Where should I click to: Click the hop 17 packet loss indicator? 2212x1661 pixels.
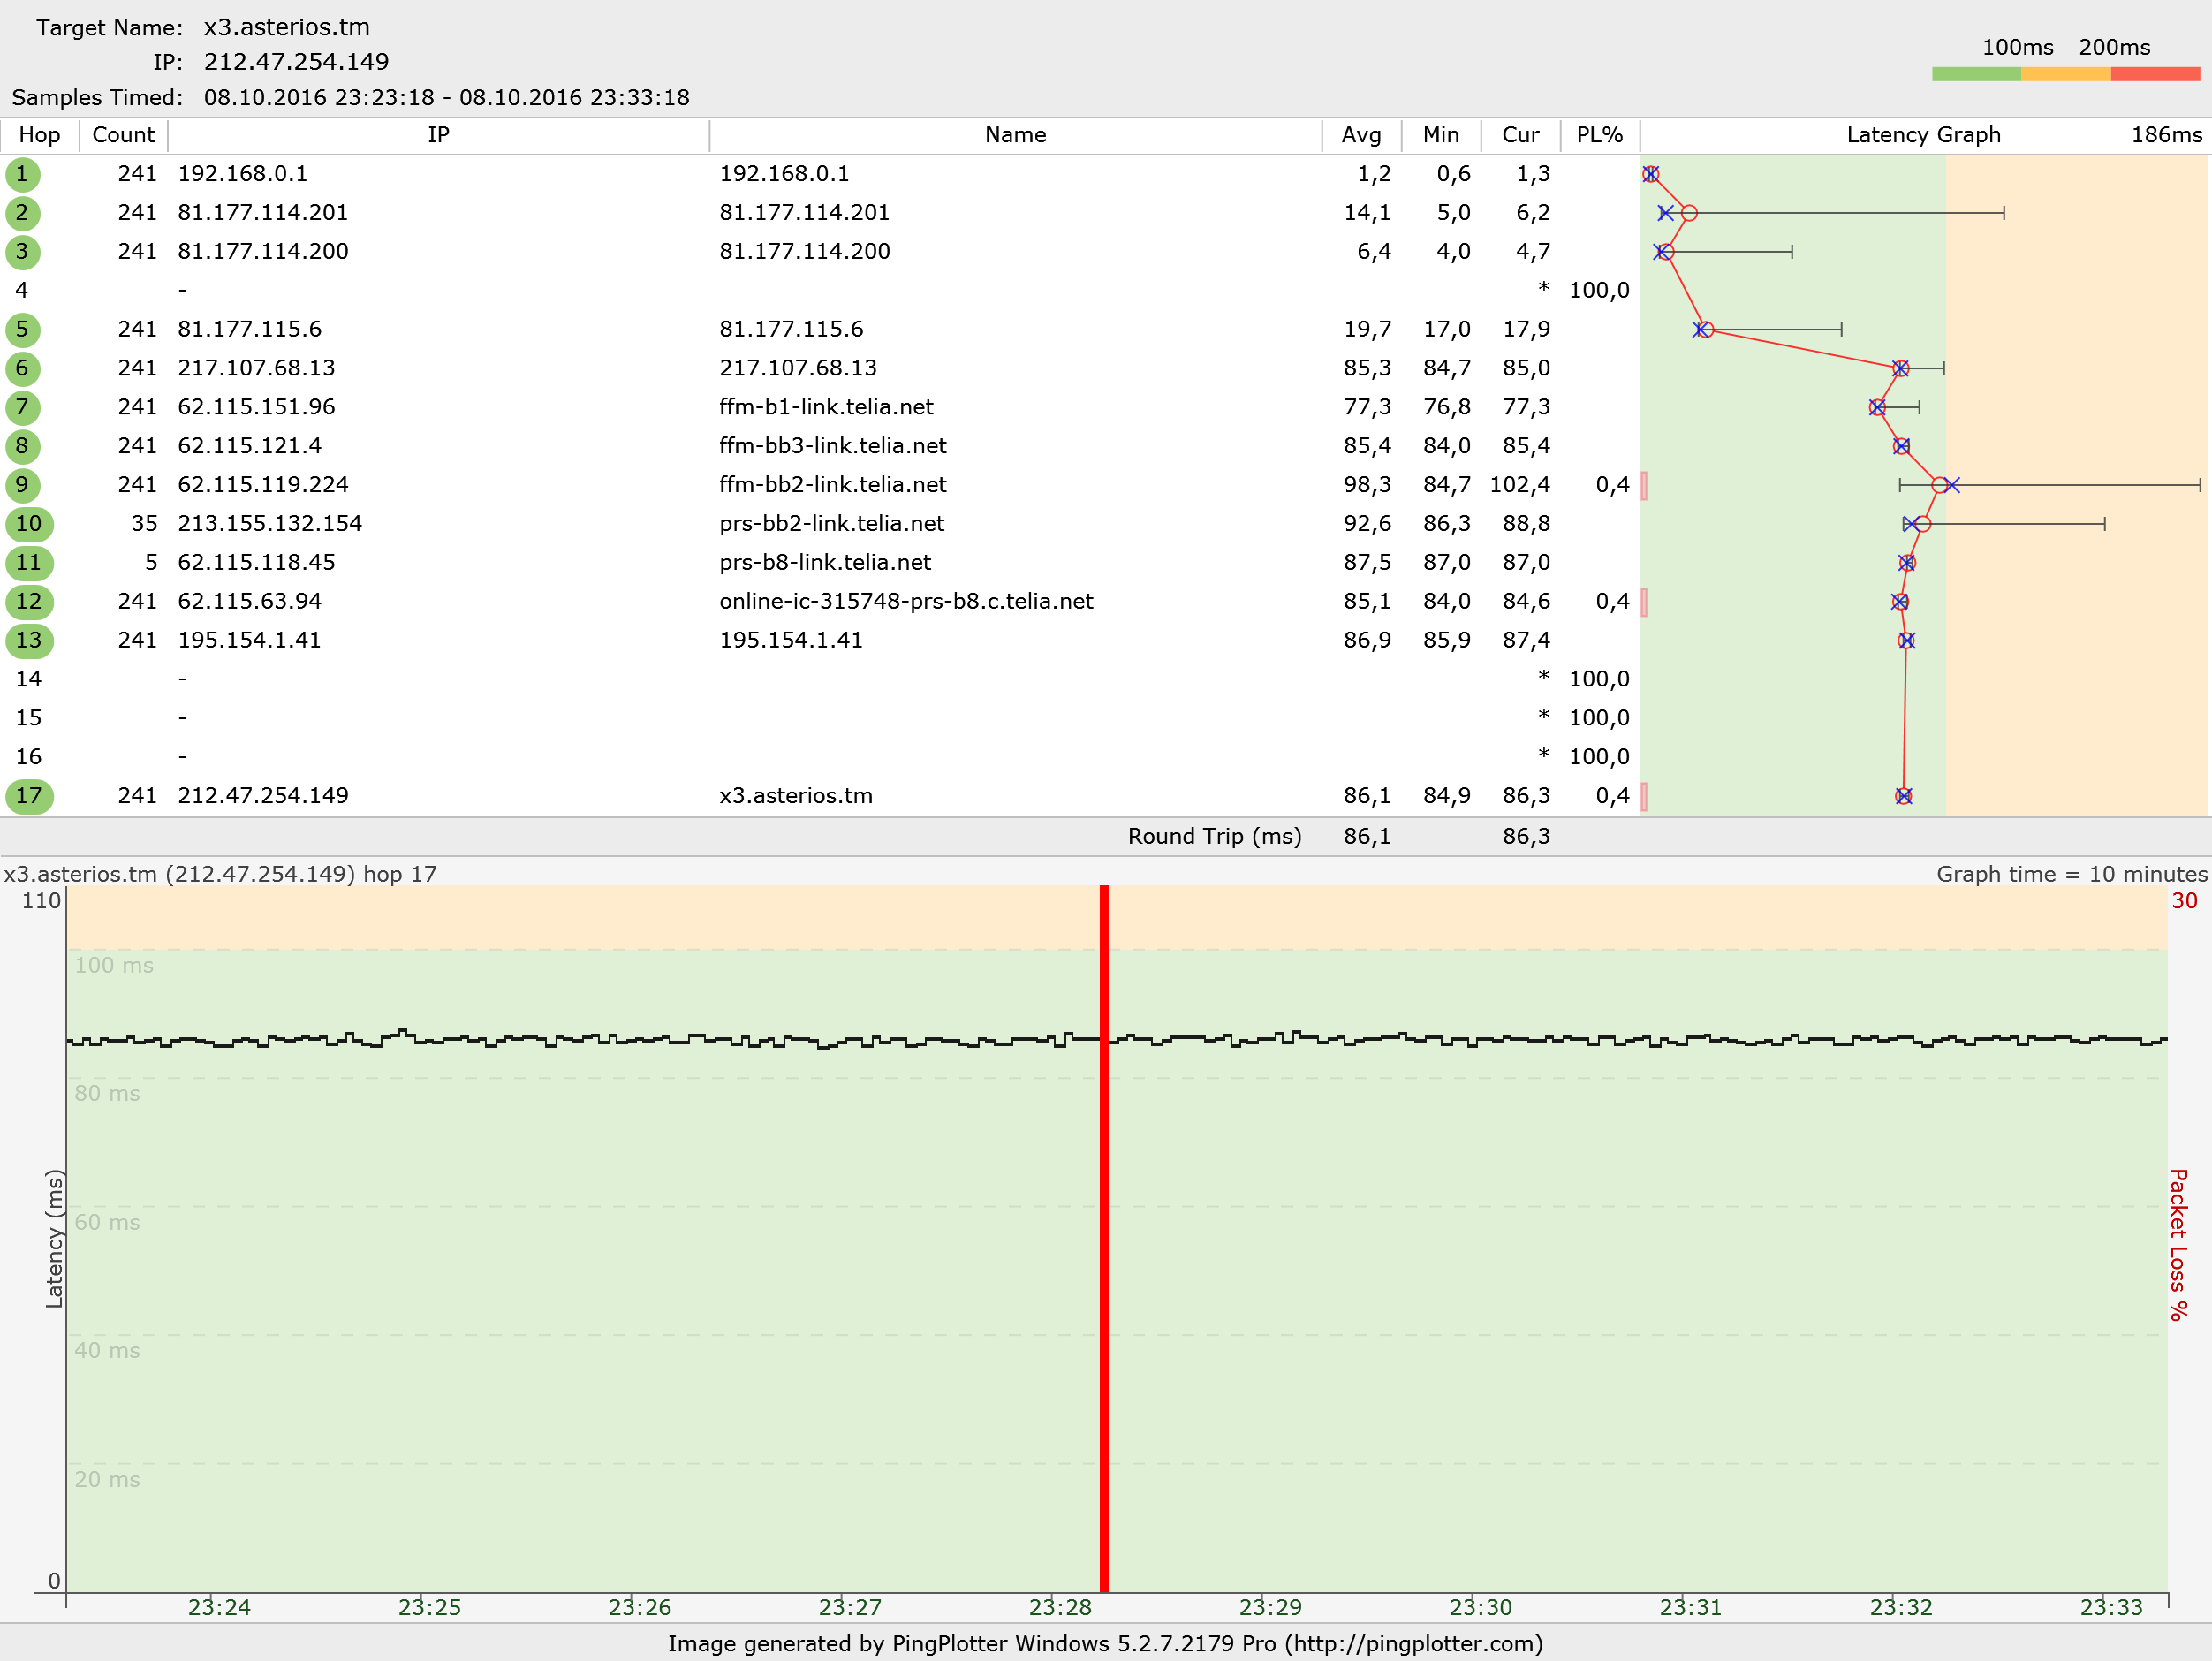tap(1644, 796)
